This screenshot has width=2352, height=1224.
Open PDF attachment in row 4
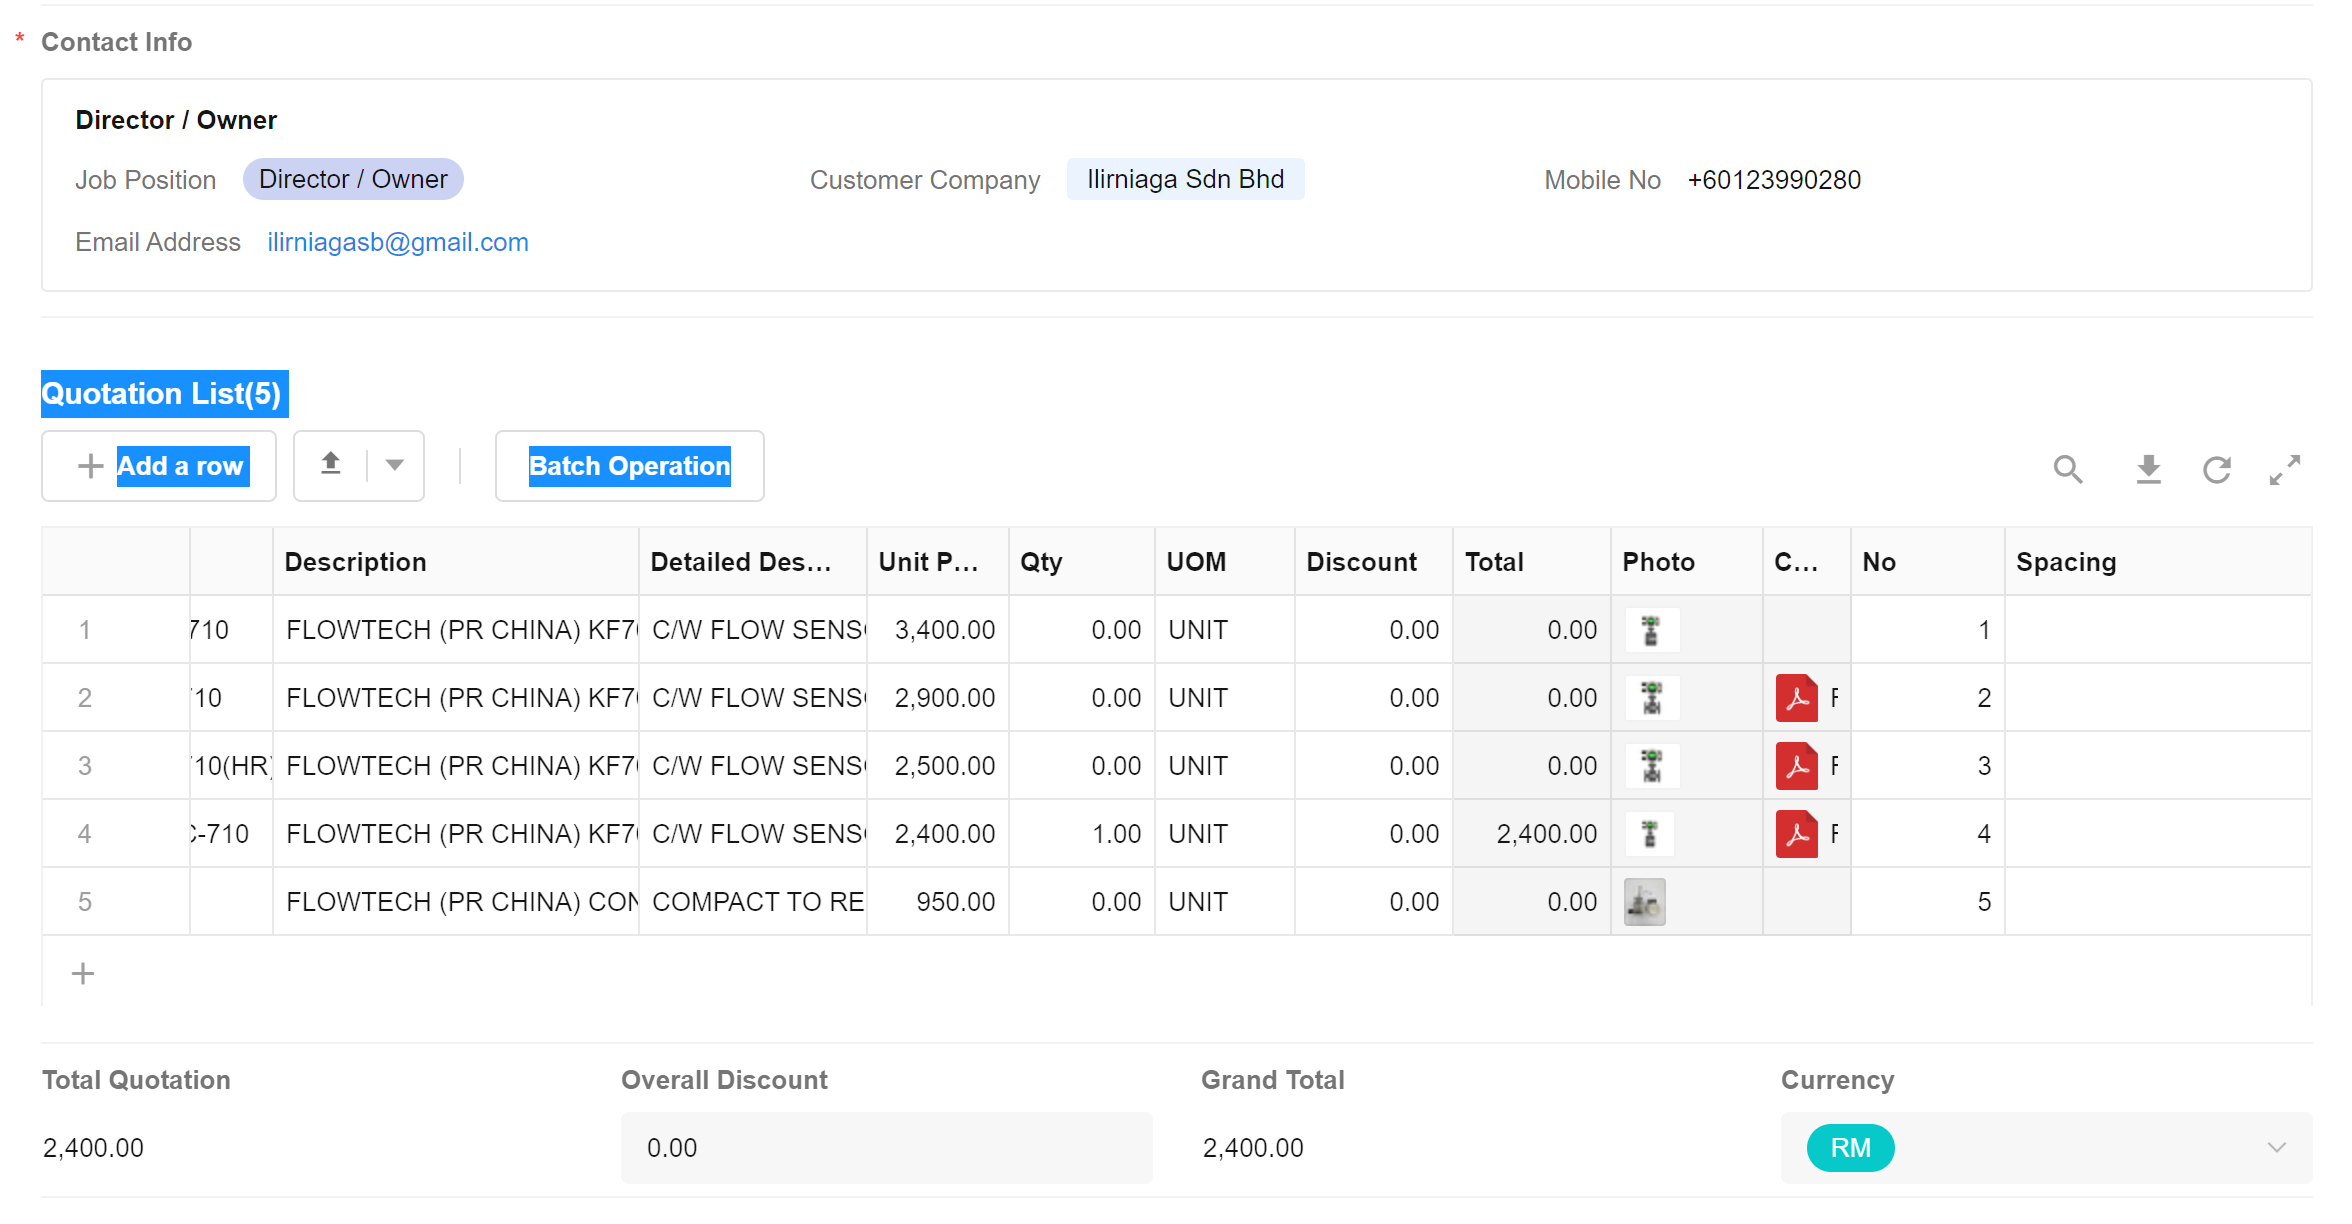(1797, 834)
